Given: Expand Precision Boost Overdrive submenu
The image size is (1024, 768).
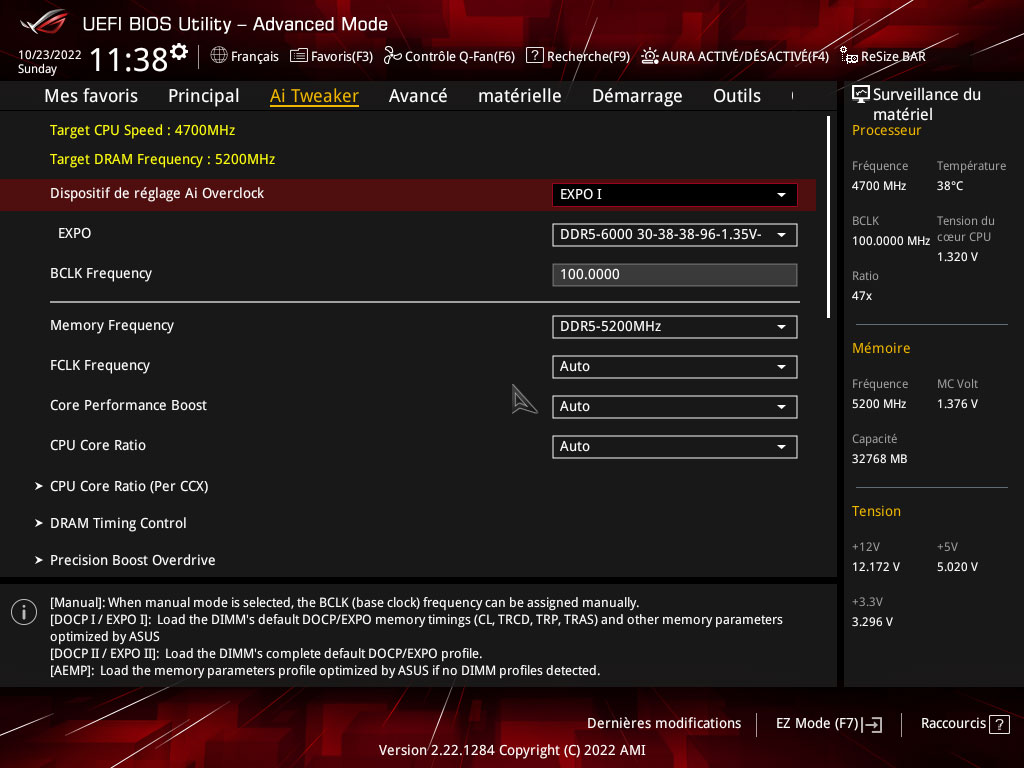Looking at the screenshot, I should tap(132, 560).
